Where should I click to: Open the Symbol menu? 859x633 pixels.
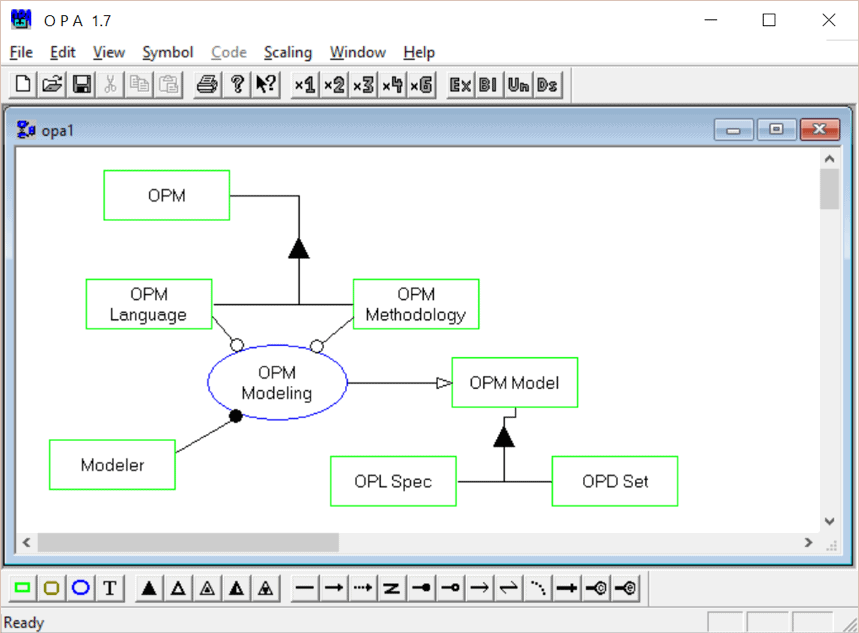pyautogui.click(x=168, y=52)
